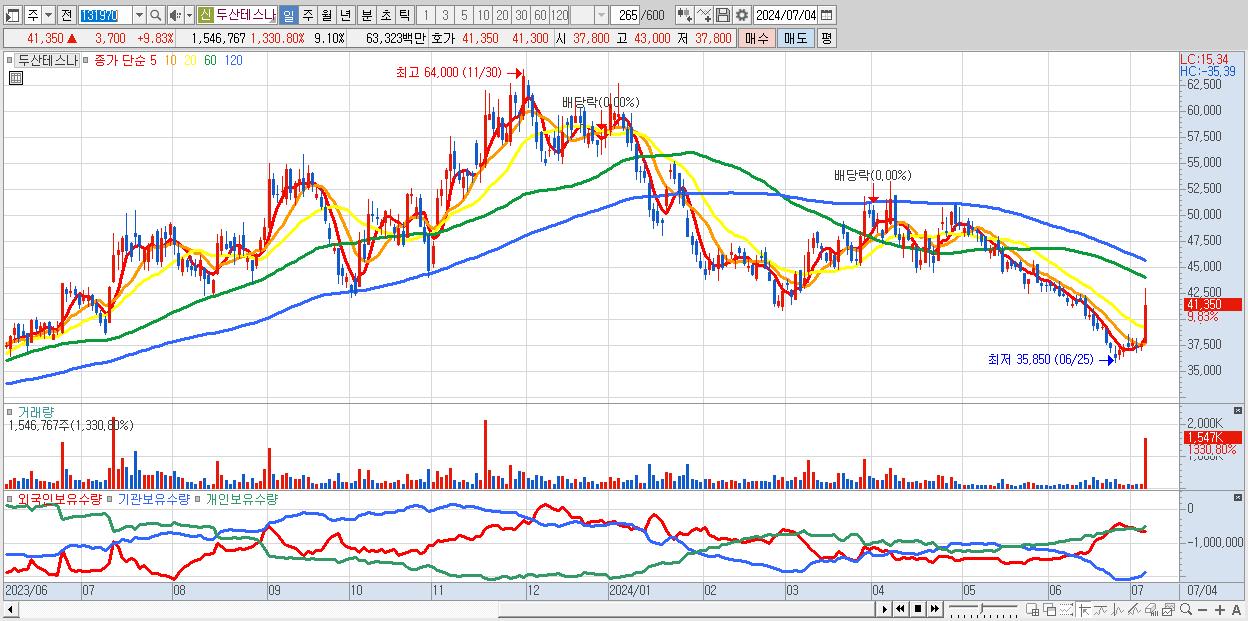Select the interval 60 tab

click(x=541, y=15)
